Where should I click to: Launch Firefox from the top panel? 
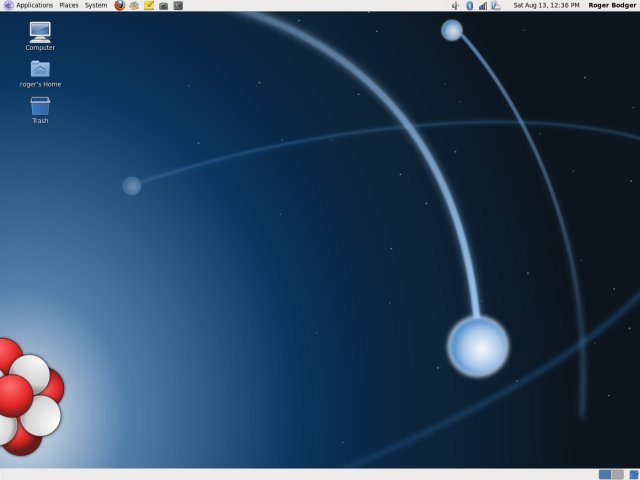pos(120,5)
